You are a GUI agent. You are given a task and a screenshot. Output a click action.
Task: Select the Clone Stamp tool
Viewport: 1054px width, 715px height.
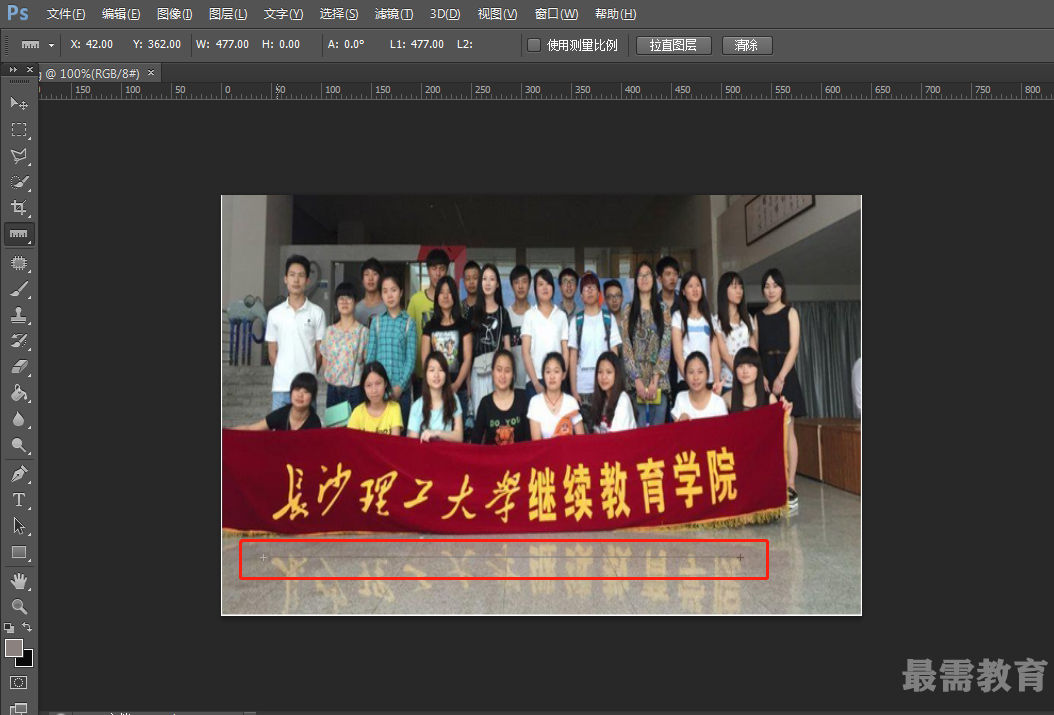[19, 314]
